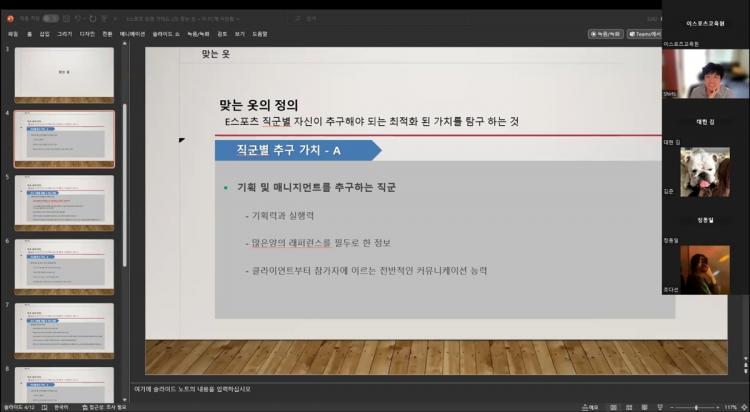Screen dimensions: 750x412
Task: Select slide 3 thumbnail titled 맞는 옷
Action: (64, 74)
